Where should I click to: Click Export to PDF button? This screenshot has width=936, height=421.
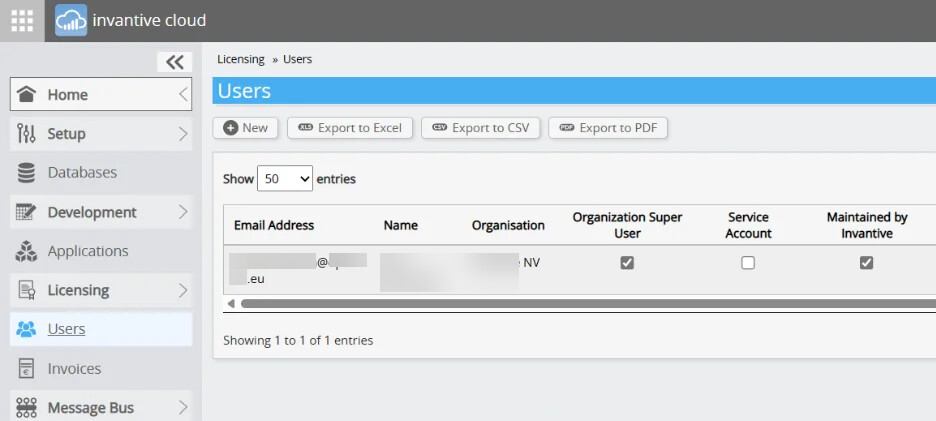point(608,128)
